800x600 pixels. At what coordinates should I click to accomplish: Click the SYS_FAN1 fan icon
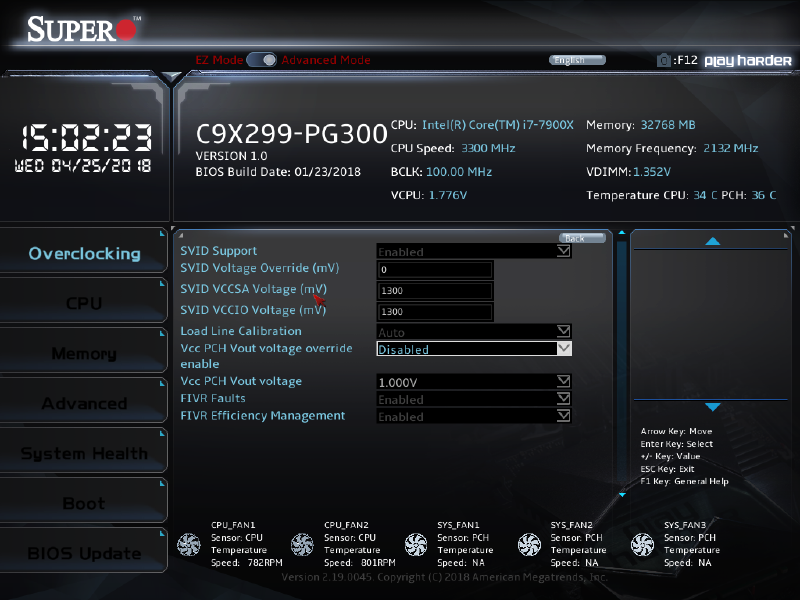pyautogui.click(x=416, y=544)
